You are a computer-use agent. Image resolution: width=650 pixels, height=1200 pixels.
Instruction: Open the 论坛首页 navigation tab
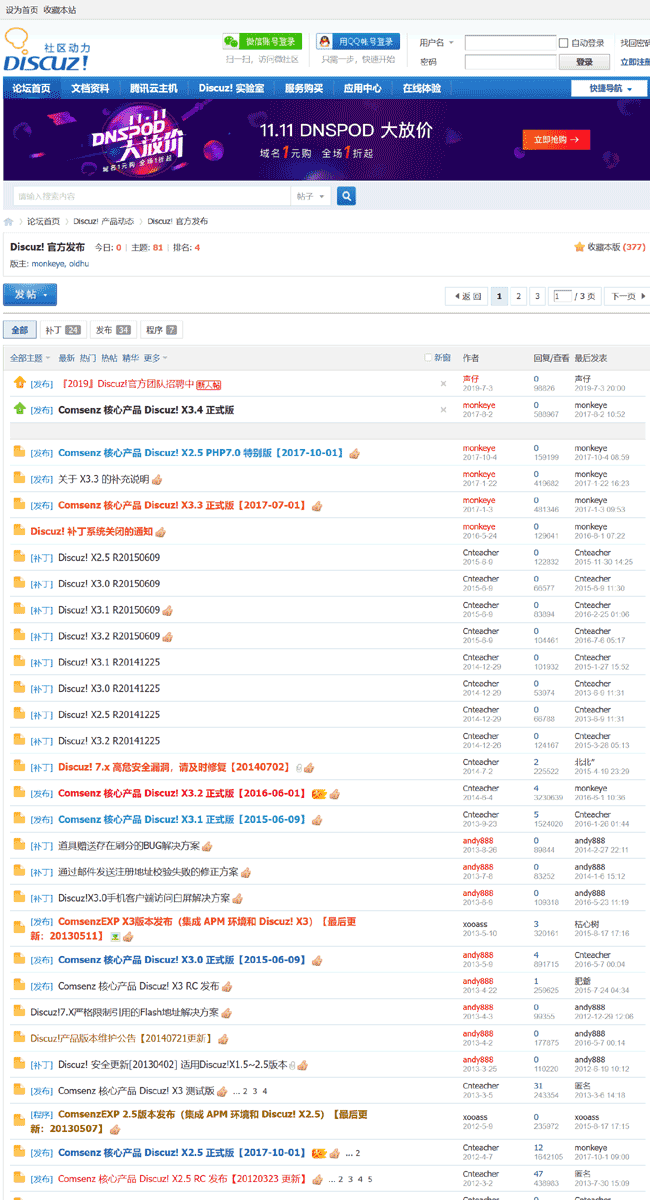pyautogui.click(x=32, y=88)
